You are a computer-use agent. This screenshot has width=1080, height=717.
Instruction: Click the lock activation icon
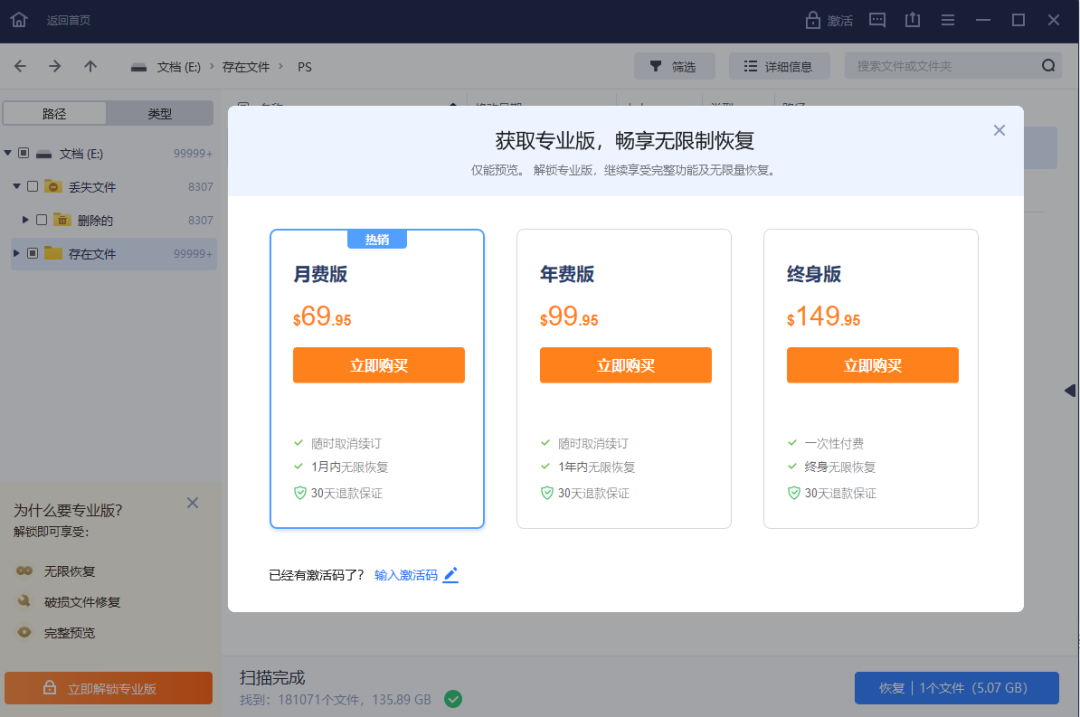813,20
